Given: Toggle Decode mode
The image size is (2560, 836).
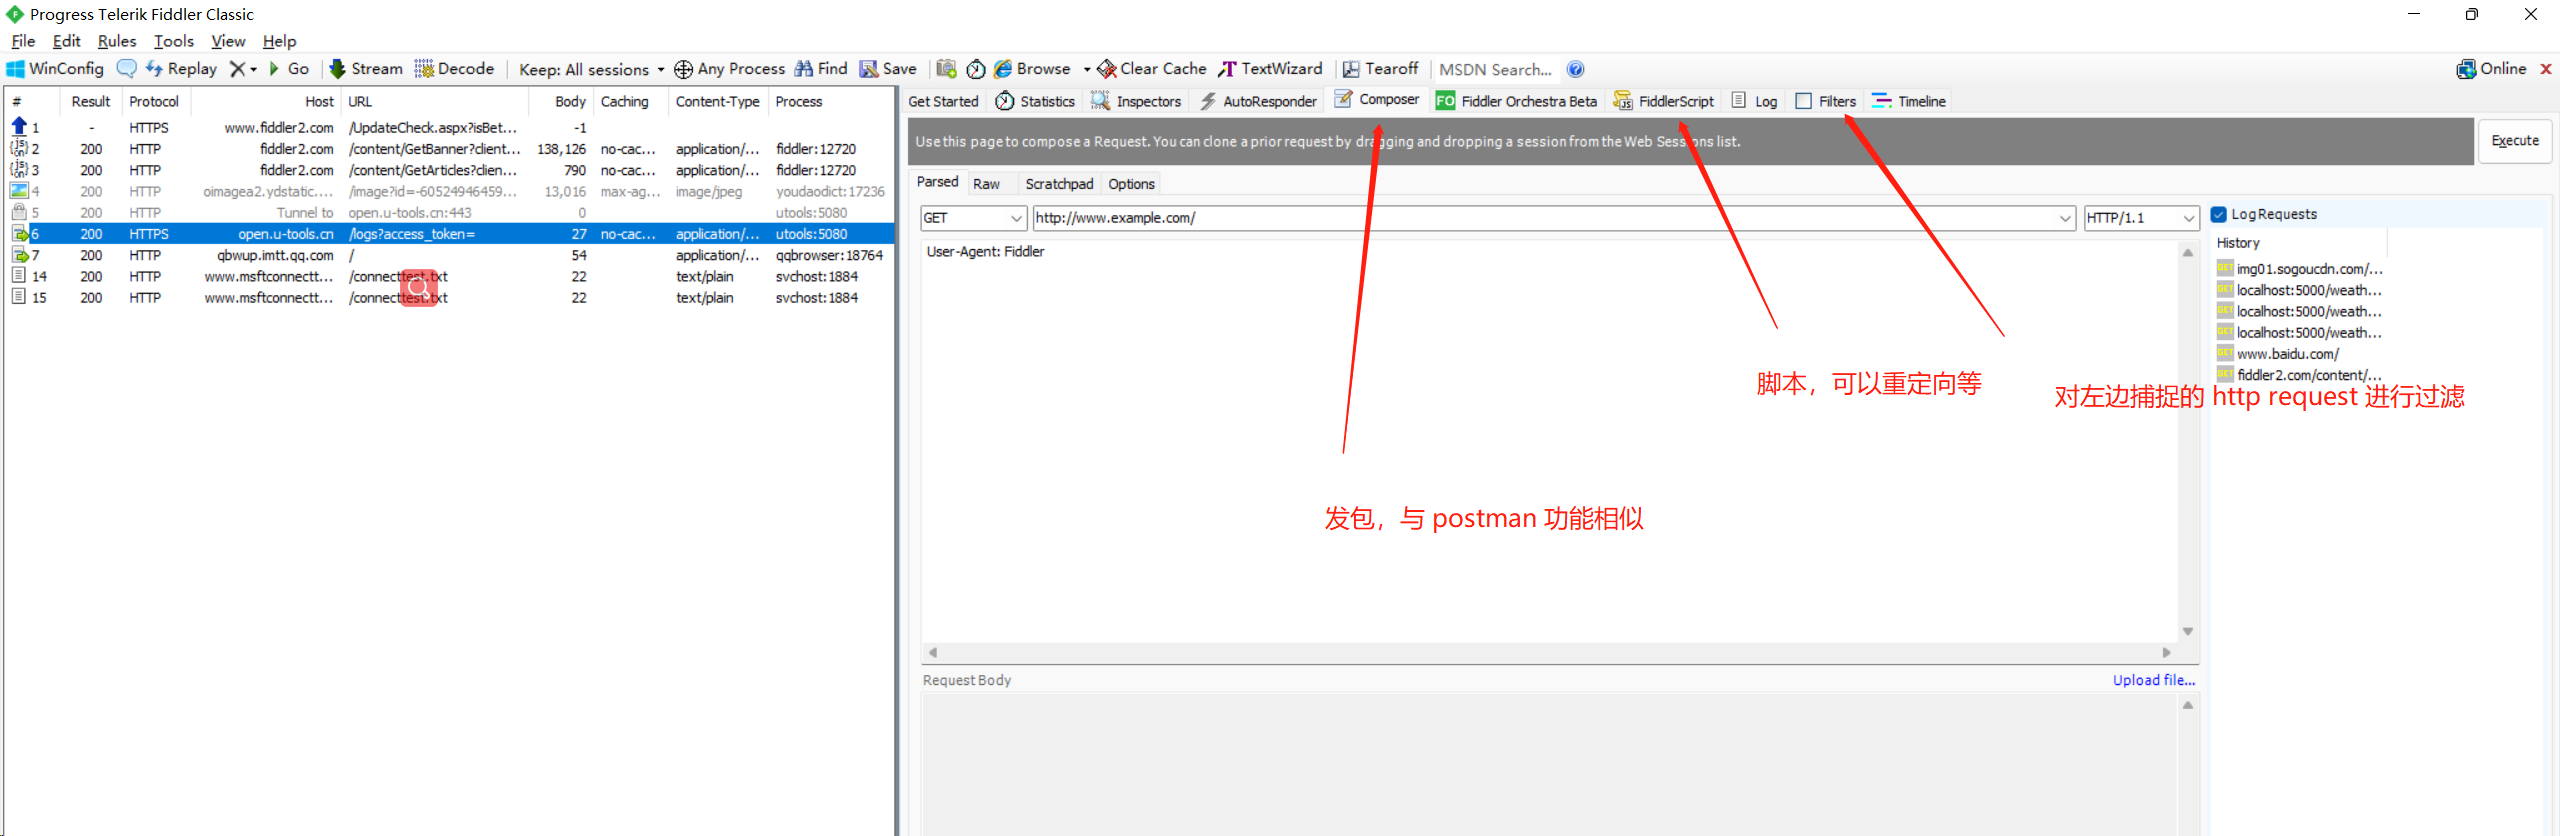Looking at the screenshot, I should pyautogui.click(x=455, y=69).
